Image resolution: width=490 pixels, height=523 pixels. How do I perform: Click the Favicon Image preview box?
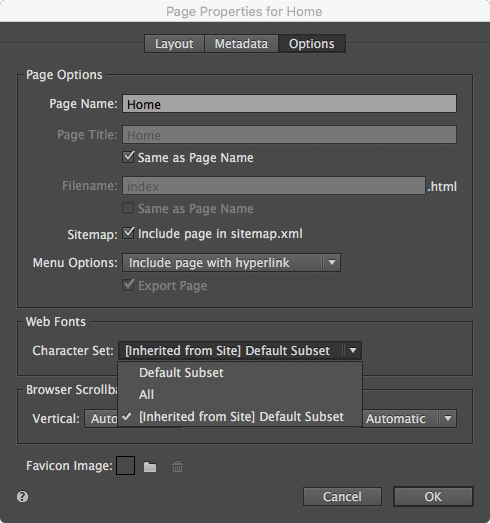[x=125, y=466]
